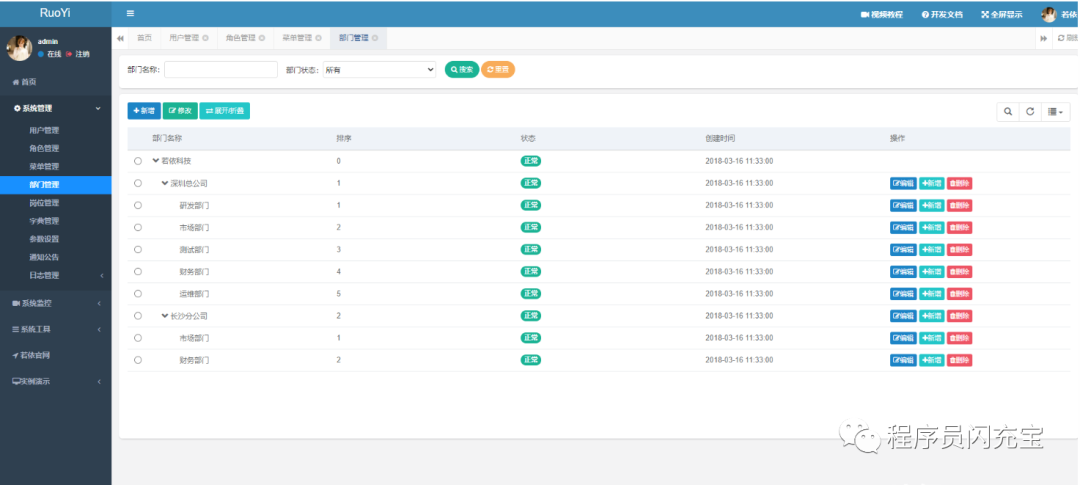Expand the 实例演示 sidebar menu
This screenshot has height=485, width=1080.
[56, 381]
